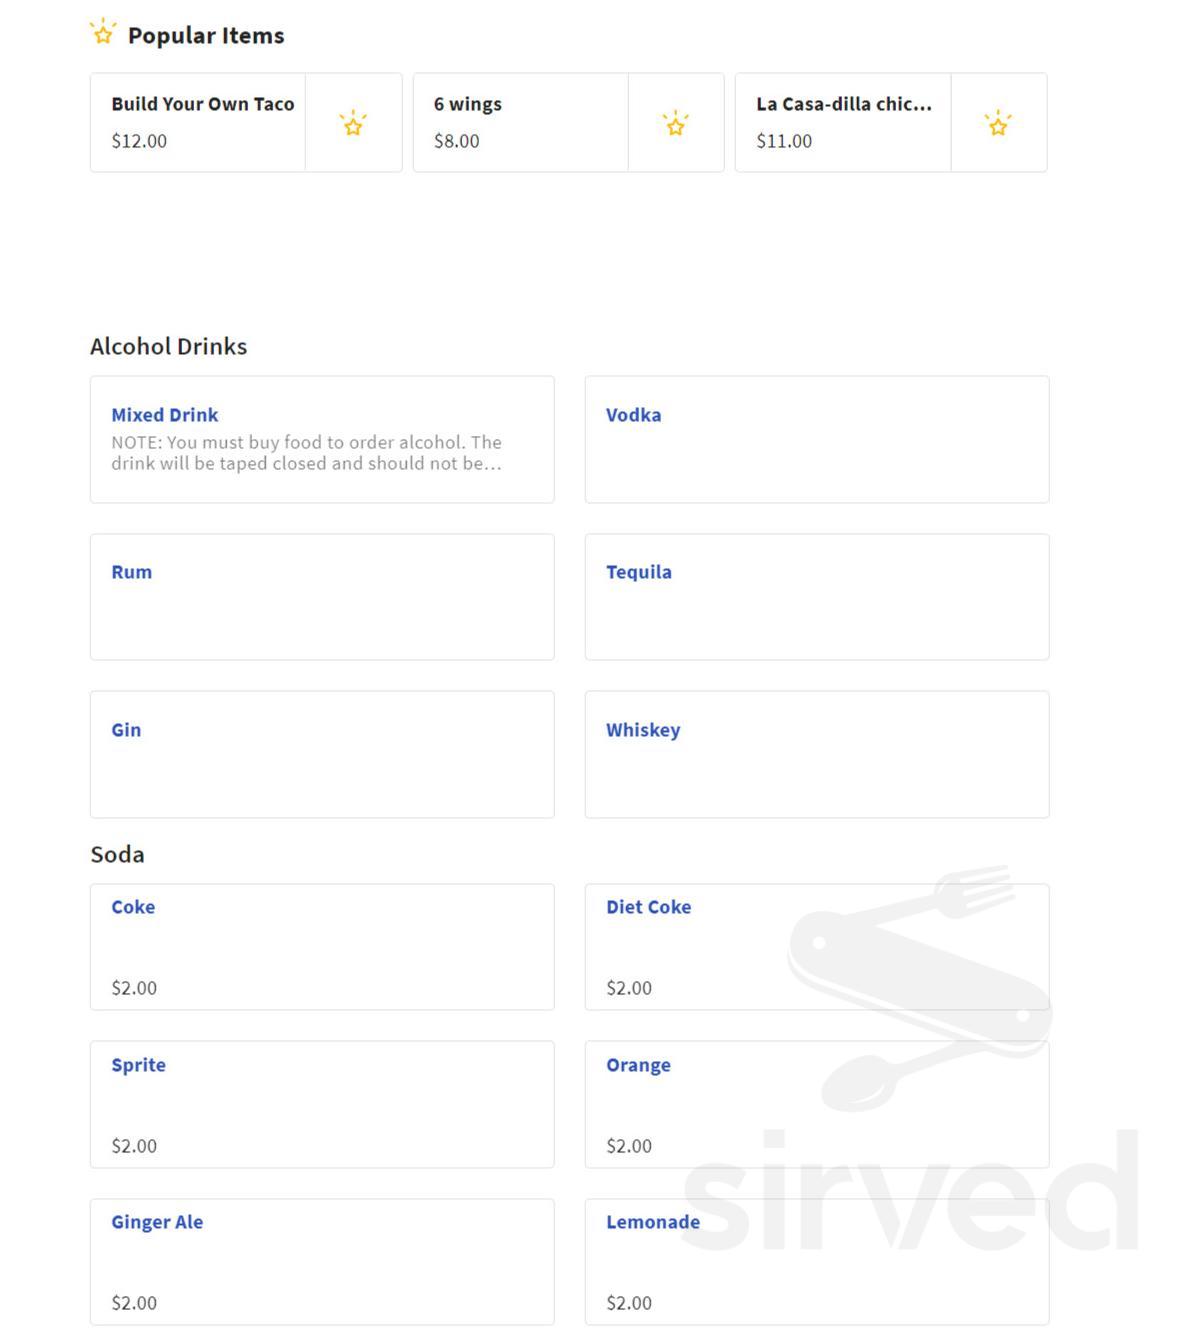Click star icon on La Casa-dilla card
Screen dimensions: 1200x1344
(998, 124)
